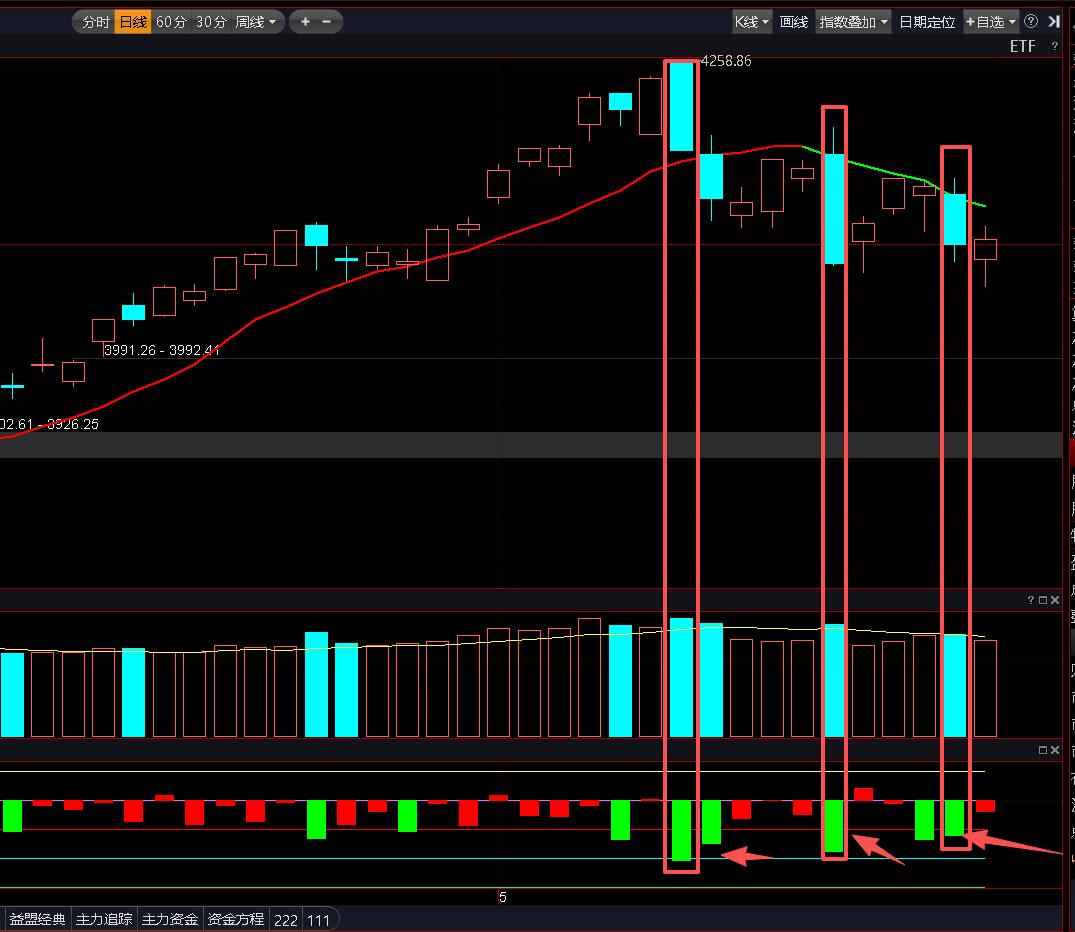Maximize the volume indicator panel
This screenshot has width=1075, height=932.
click(x=1043, y=600)
